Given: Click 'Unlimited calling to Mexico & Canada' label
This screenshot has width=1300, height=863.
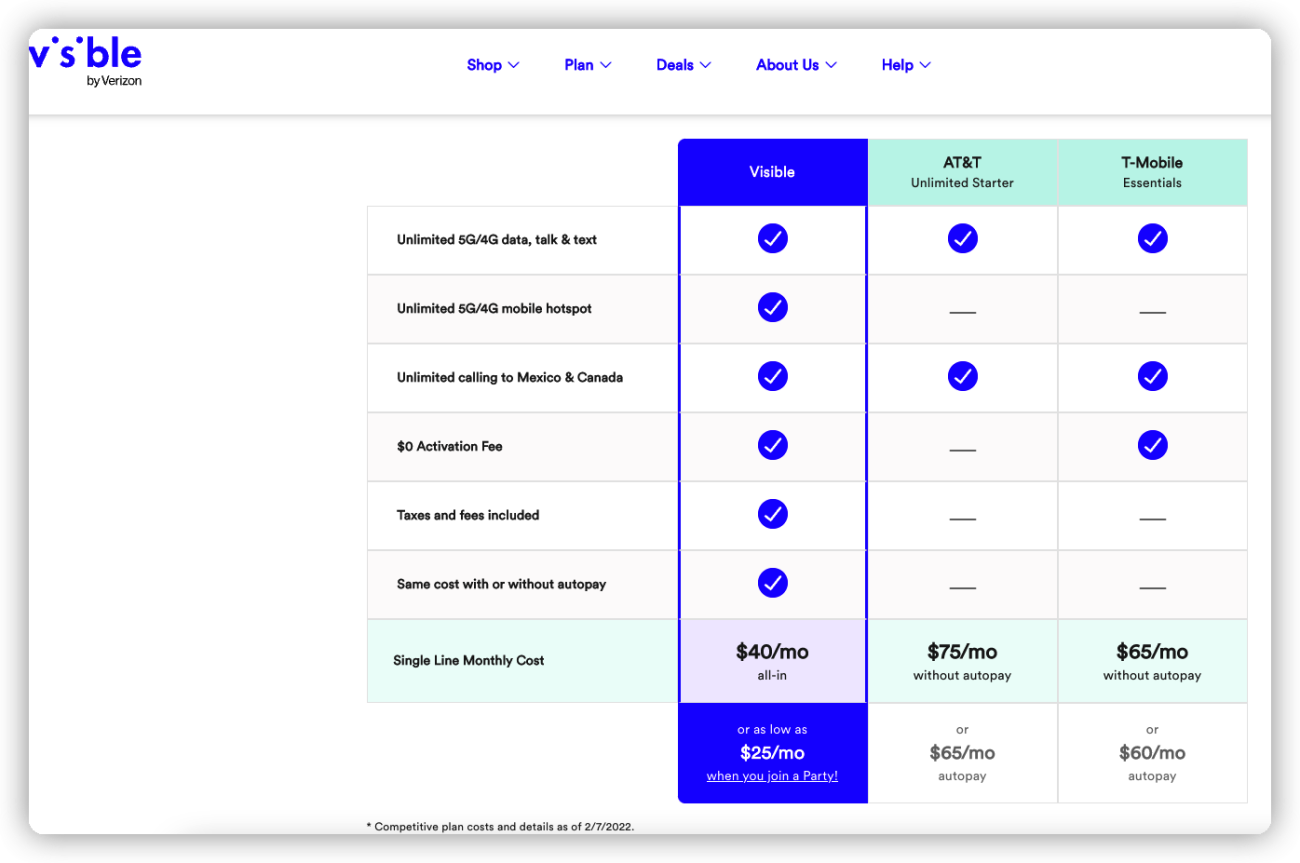Looking at the screenshot, I should [510, 378].
